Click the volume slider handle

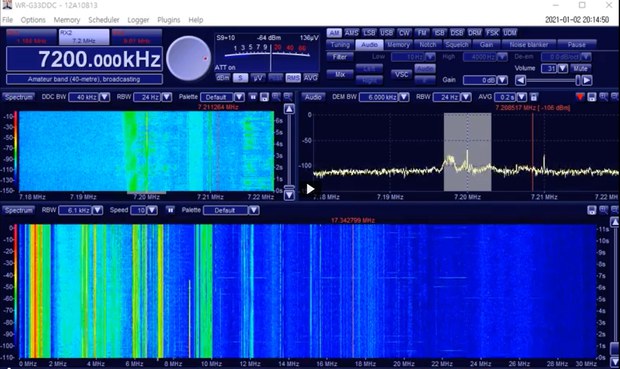pyautogui.click(x=578, y=80)
